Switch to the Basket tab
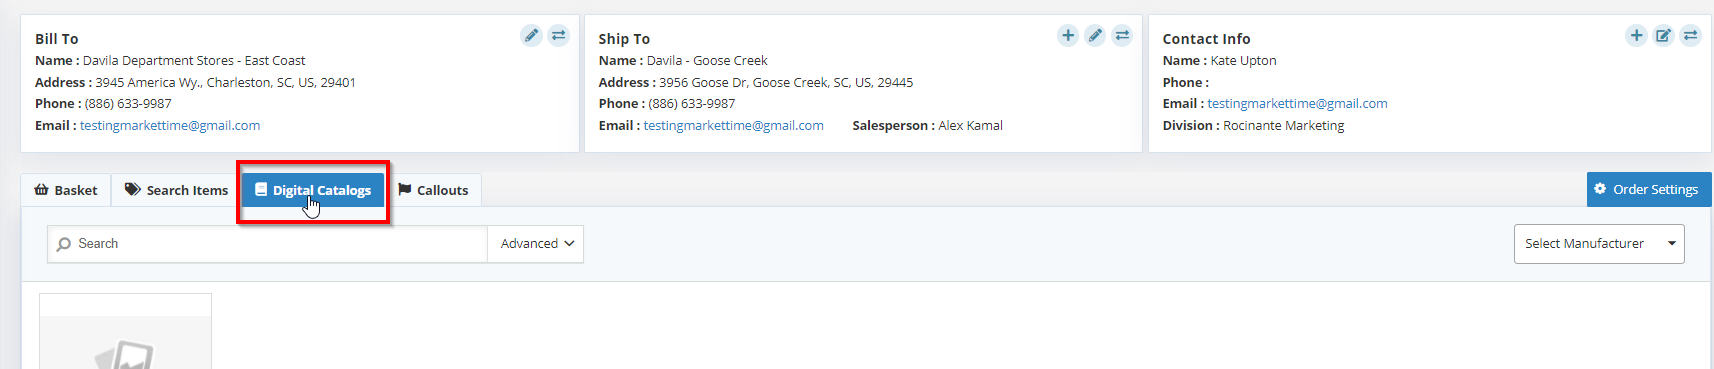 (66, 190)
